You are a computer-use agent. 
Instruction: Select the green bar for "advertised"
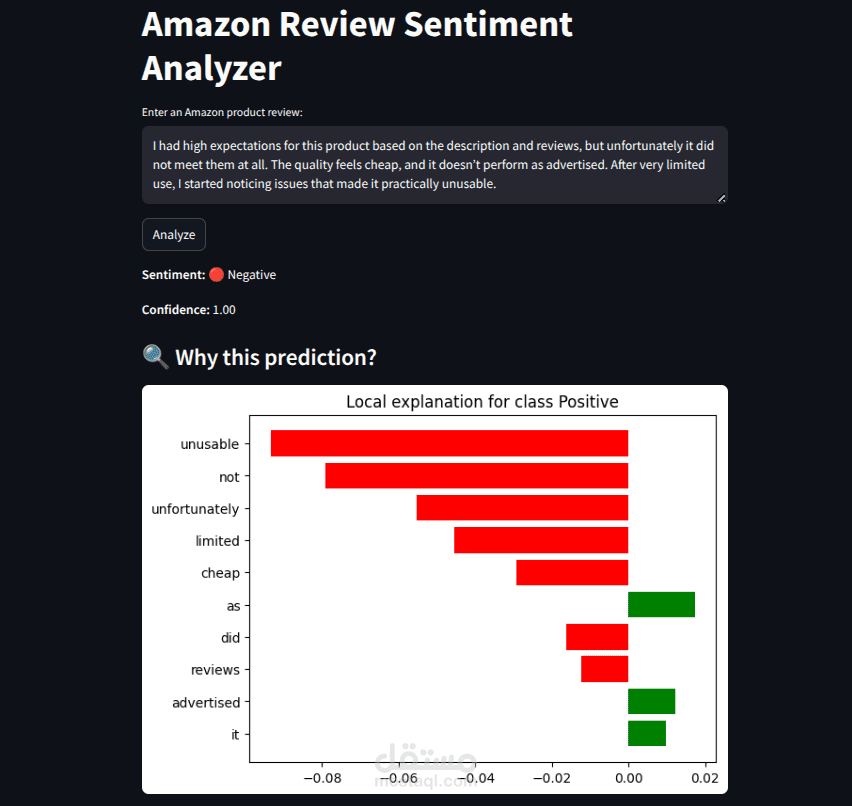[x=651, y=701]
